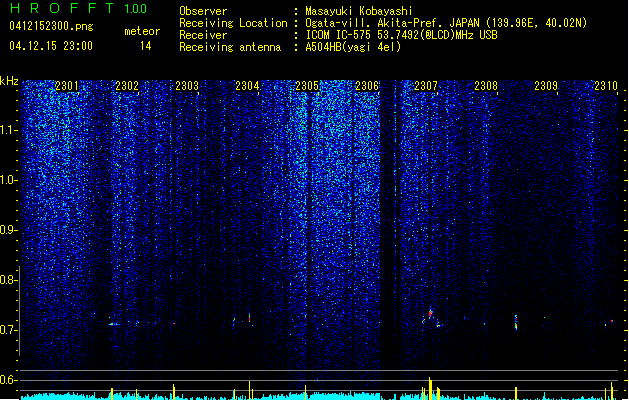Click the 1.1 kHz axis label
Viewport: 629px width, 400px height.
9,130
